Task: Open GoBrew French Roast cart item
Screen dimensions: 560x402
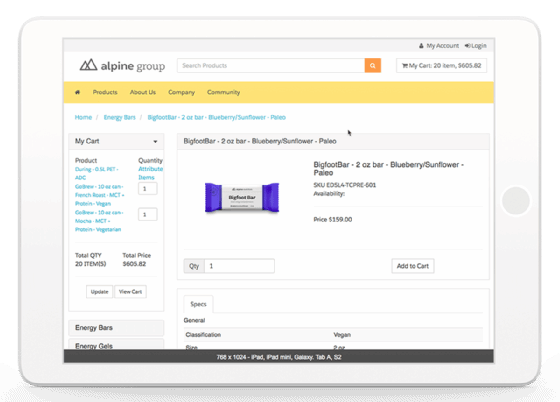Action: coord(100,195)
